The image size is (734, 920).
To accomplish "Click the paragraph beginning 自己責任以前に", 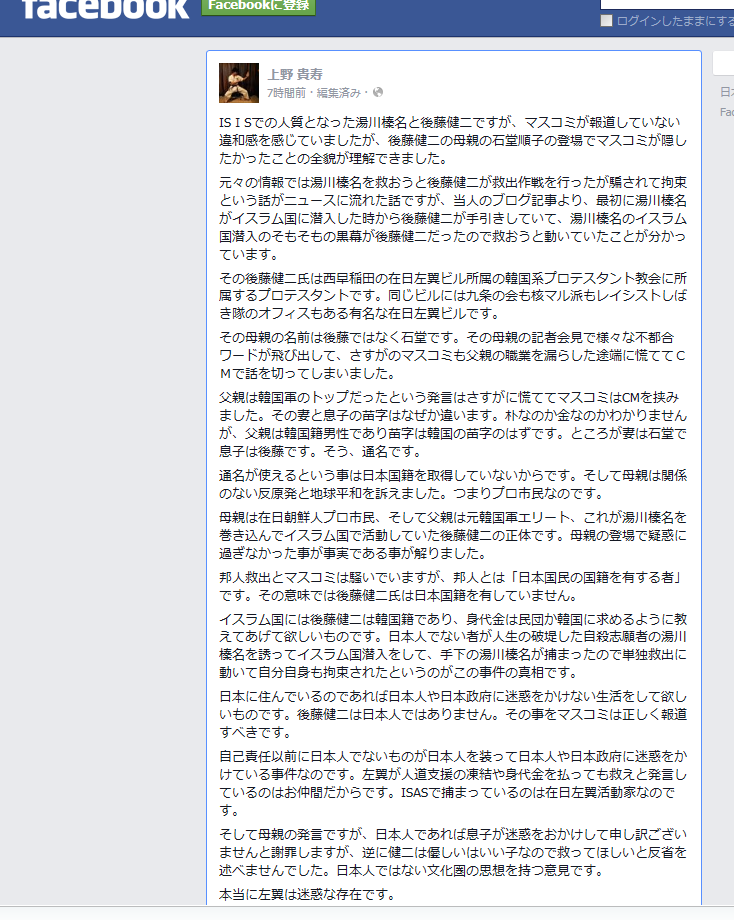I will 452,783.
